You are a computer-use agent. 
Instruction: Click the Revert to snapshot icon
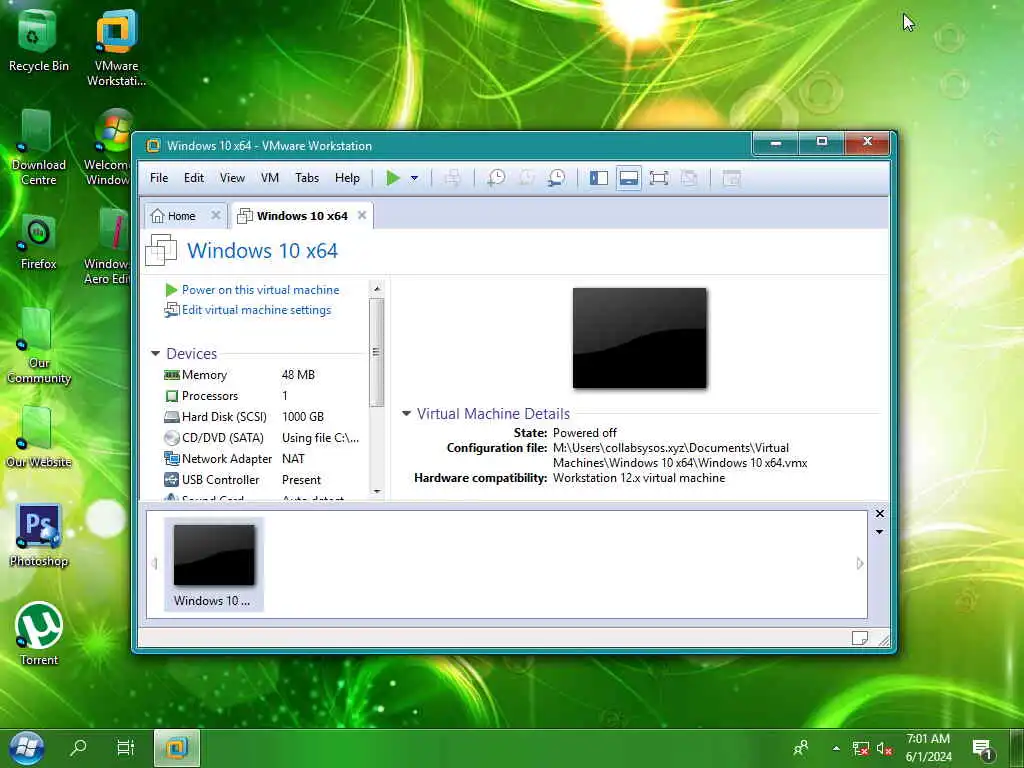(526, 178)
